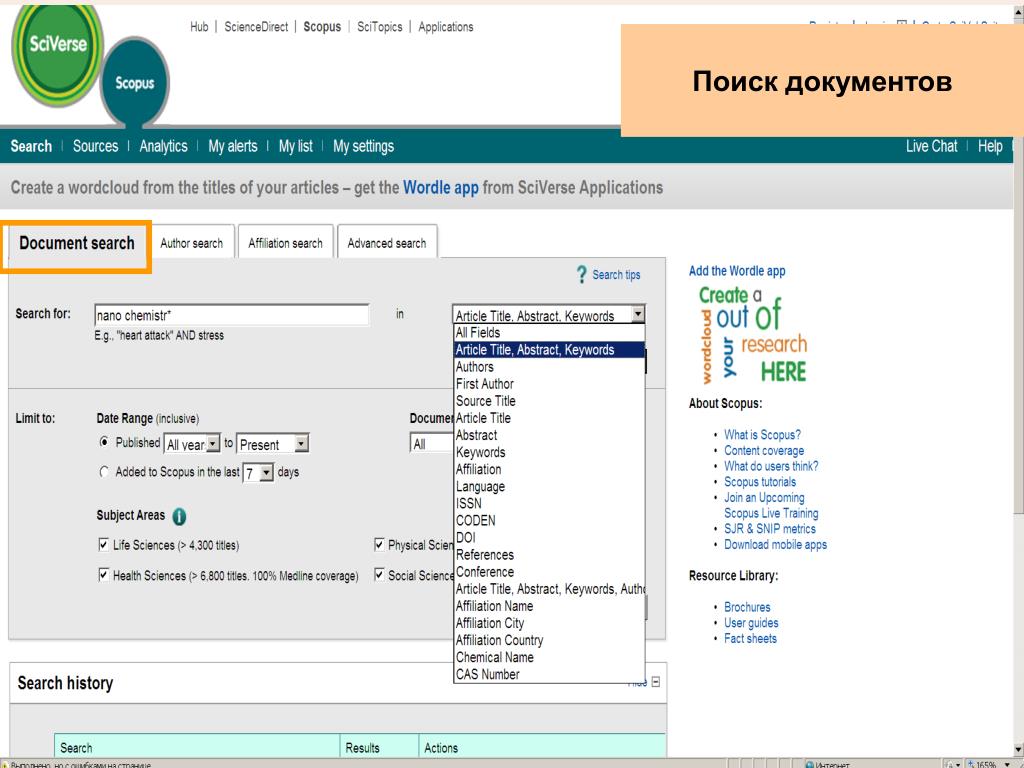Open the What is Scopus? link
The width and height of the screenshot is (1024, 768).
(762, 435)
